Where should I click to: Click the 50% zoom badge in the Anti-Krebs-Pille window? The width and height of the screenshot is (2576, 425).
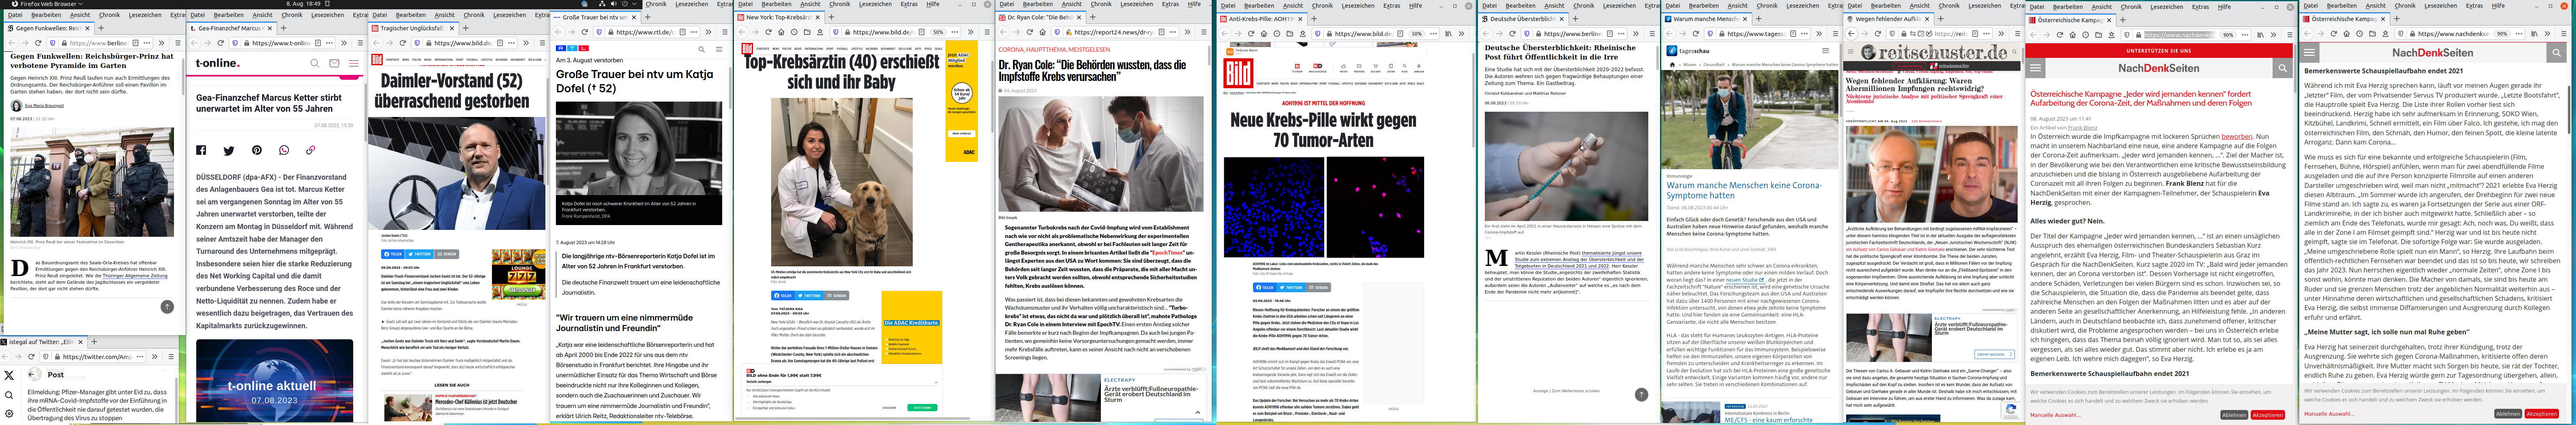coord(1417,34)
